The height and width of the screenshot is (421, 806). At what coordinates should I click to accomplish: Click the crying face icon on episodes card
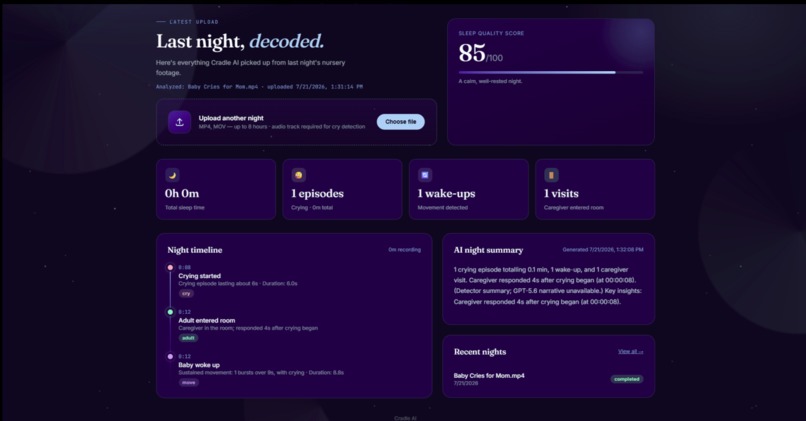299,175
